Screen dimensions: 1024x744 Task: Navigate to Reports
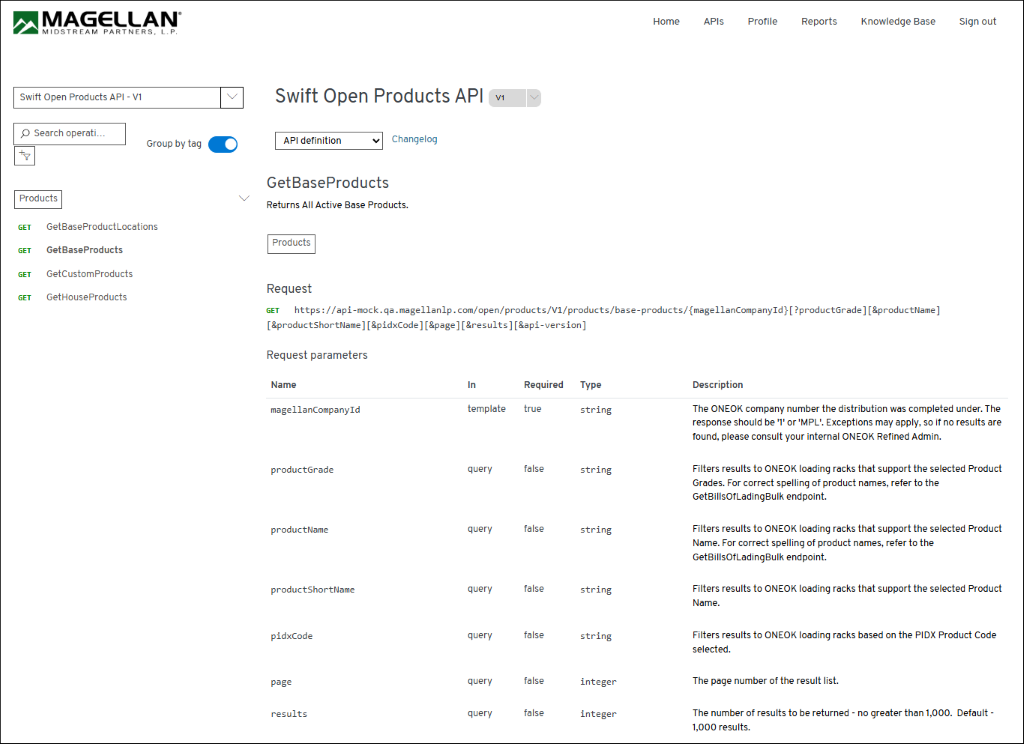(x=819, y=22)
